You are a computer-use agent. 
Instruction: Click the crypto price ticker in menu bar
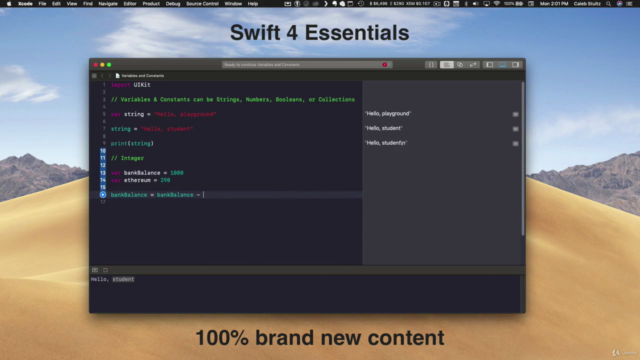[399, 4]
